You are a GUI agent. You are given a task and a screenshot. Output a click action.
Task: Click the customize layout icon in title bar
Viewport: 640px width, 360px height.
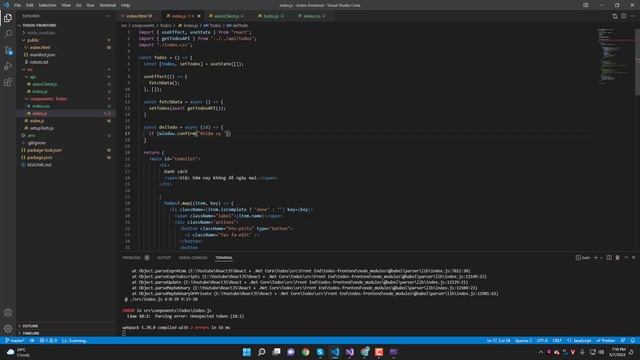[x=586, y=5]
